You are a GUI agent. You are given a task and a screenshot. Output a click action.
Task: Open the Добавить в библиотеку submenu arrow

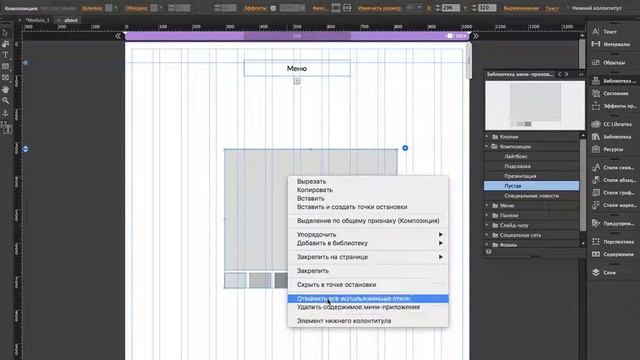point(441,243)
